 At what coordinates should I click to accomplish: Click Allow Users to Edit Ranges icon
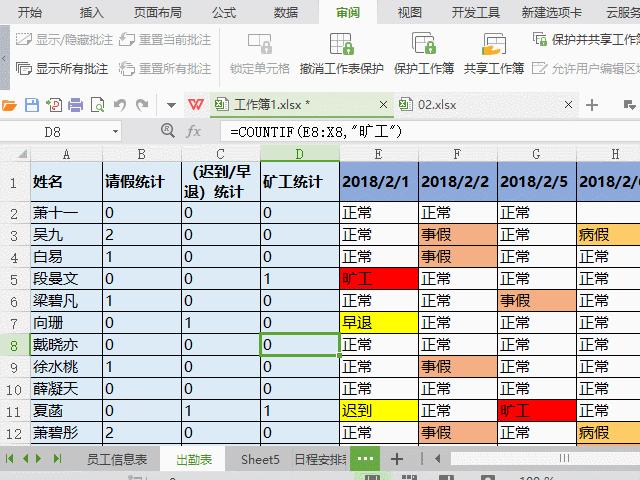click(540, 68)
